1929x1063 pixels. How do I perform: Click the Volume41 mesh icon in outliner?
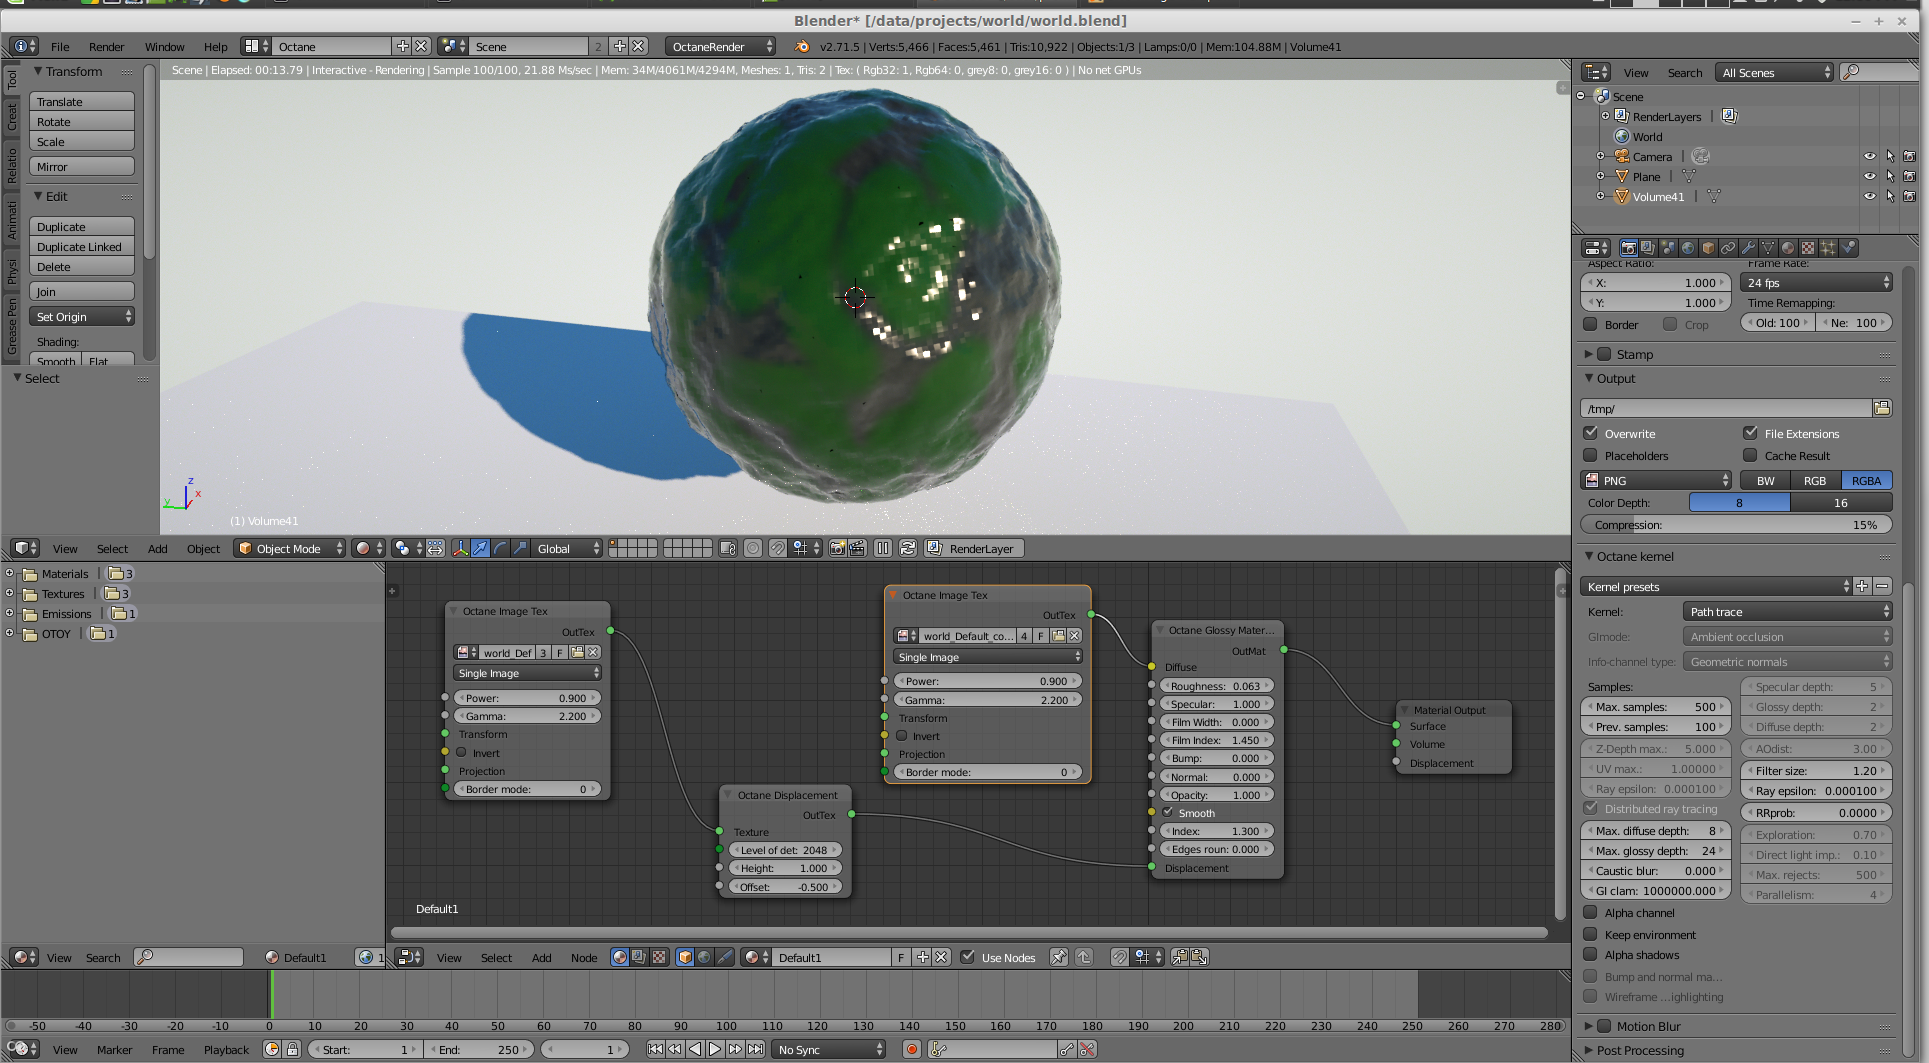pyautogui.click(x=1622, y=196)
